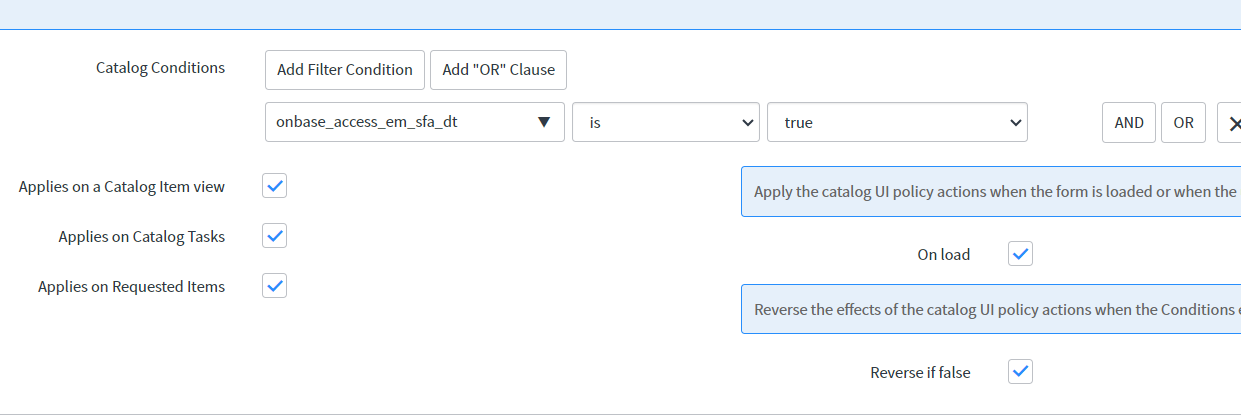Click the "Reverse the effects" info message box
The height and width of the screenshot is (416, 1241).
tap(991, 309)
